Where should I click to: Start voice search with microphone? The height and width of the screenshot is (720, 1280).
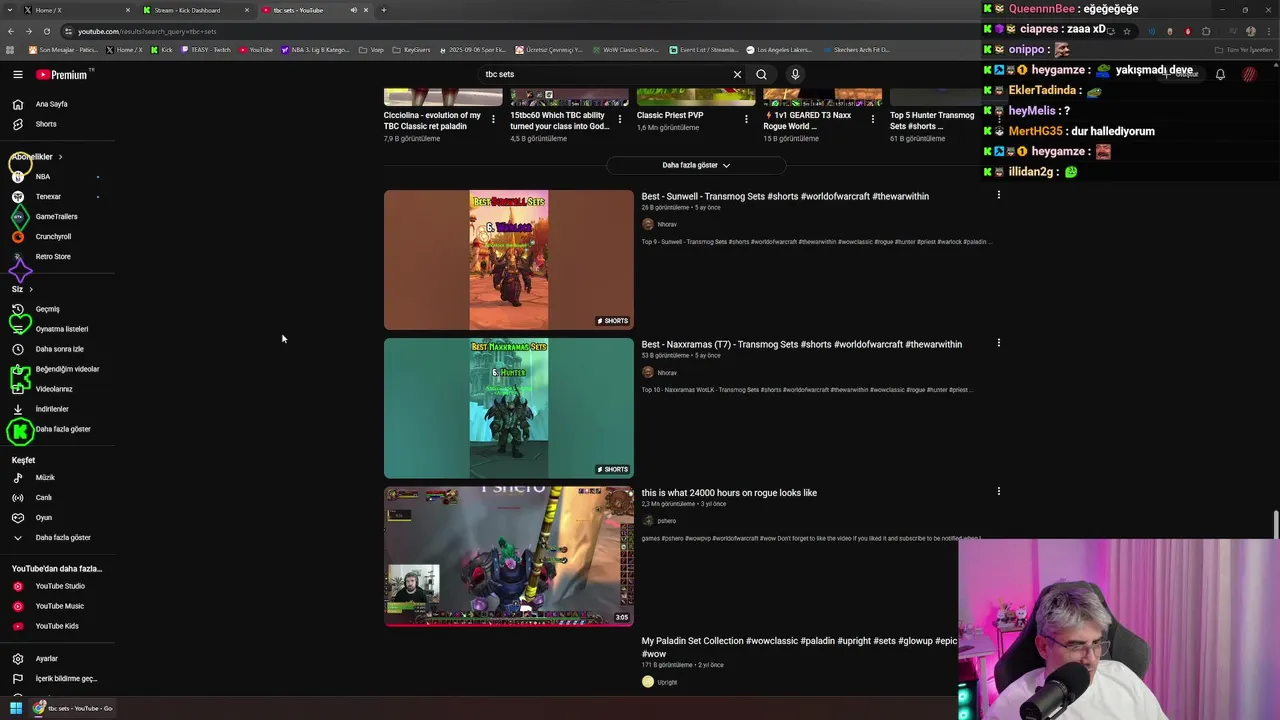click(x=795, y=74)
